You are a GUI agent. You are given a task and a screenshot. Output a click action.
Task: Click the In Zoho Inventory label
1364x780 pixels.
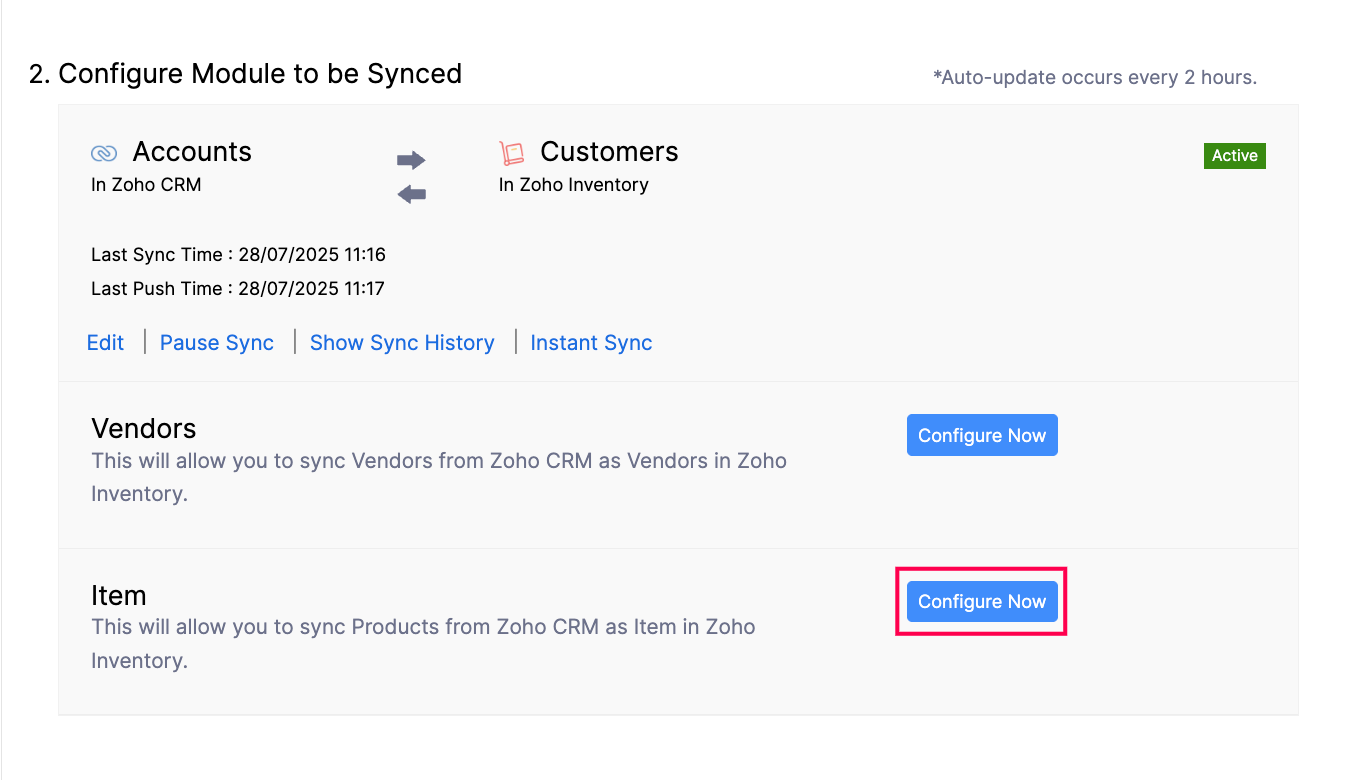(x=574, y=184)
